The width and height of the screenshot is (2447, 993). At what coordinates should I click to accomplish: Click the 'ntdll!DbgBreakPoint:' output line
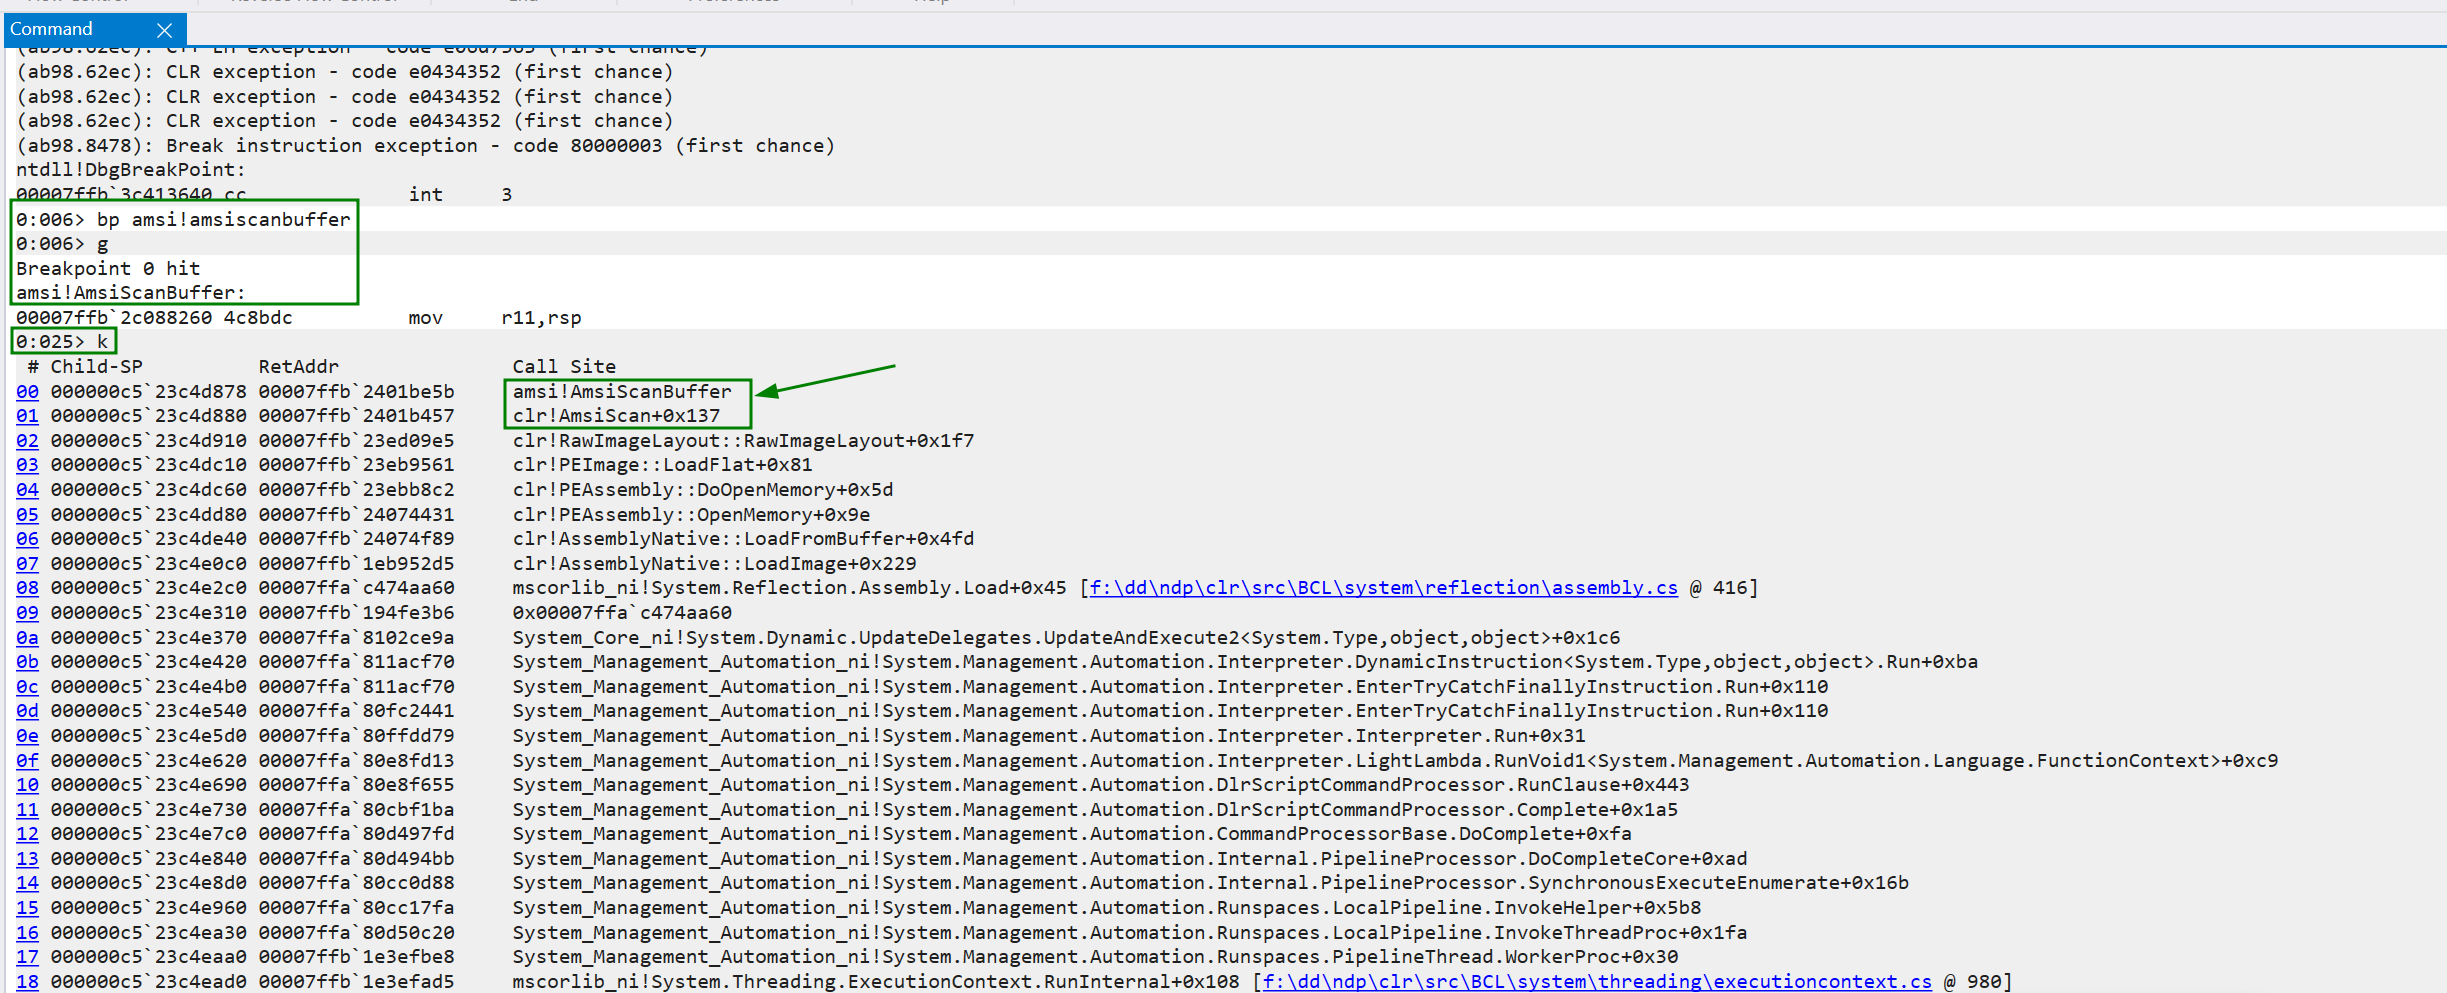pos(131,170)
